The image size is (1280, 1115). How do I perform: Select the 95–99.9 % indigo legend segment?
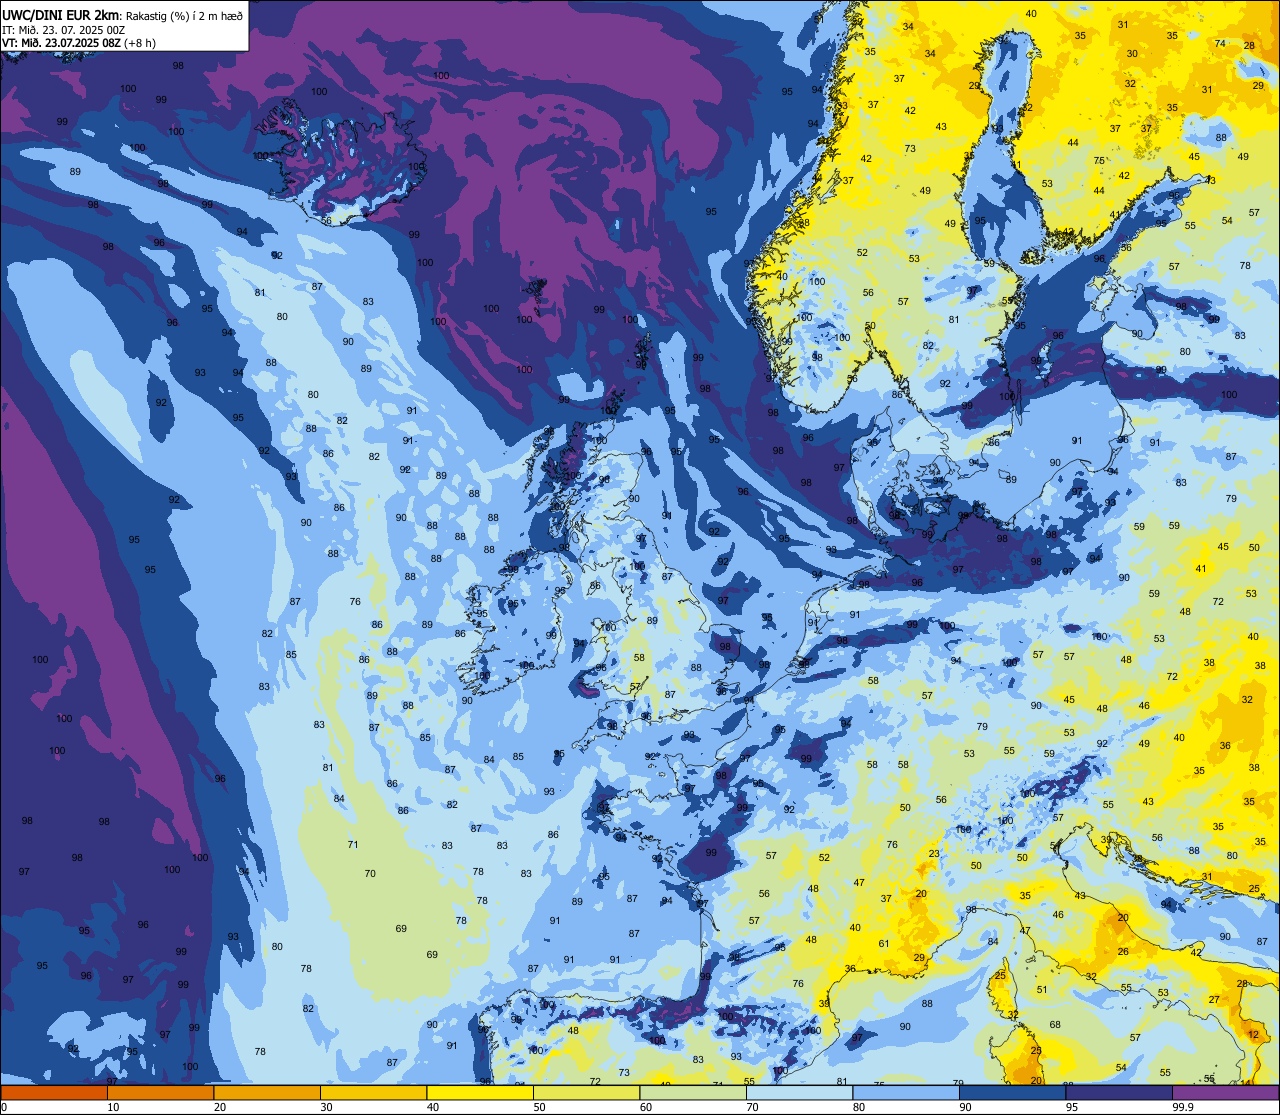(x=1119, y=1093)
